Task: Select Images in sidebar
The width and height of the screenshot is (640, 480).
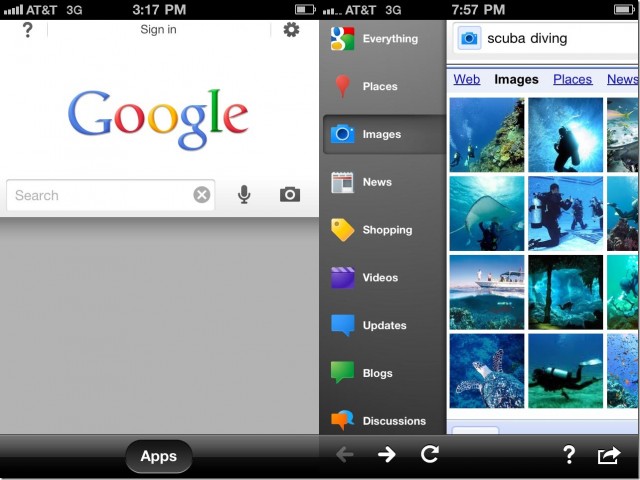Action: pyautogui.click(x=384, y=134)
